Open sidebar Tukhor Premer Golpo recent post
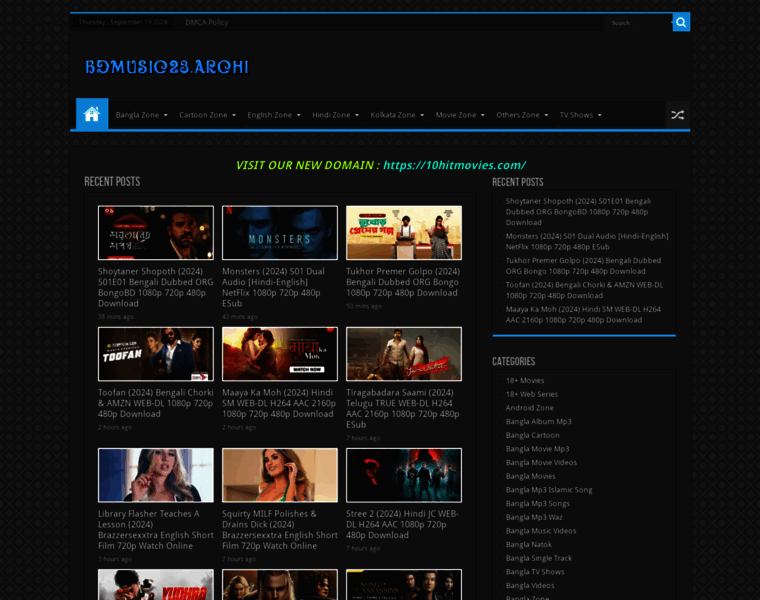The width and height of the screenshot is (760, 600). point(583,266)
